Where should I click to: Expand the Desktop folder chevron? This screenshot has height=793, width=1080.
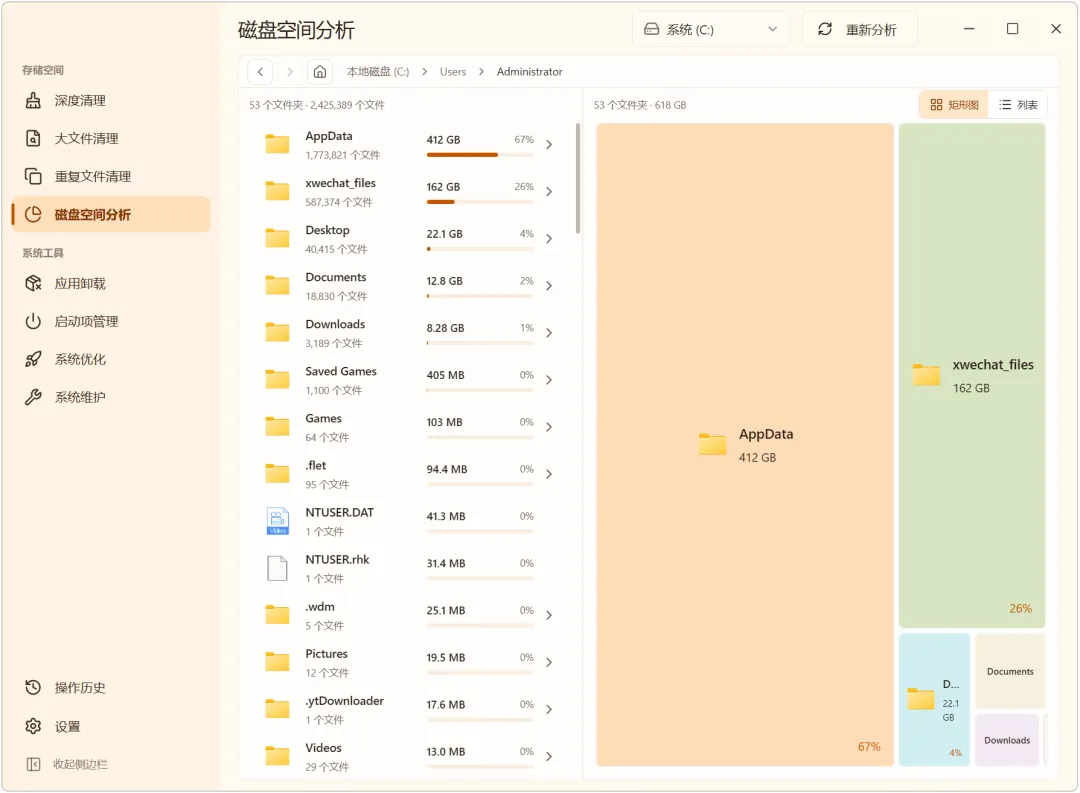(549, 239)
